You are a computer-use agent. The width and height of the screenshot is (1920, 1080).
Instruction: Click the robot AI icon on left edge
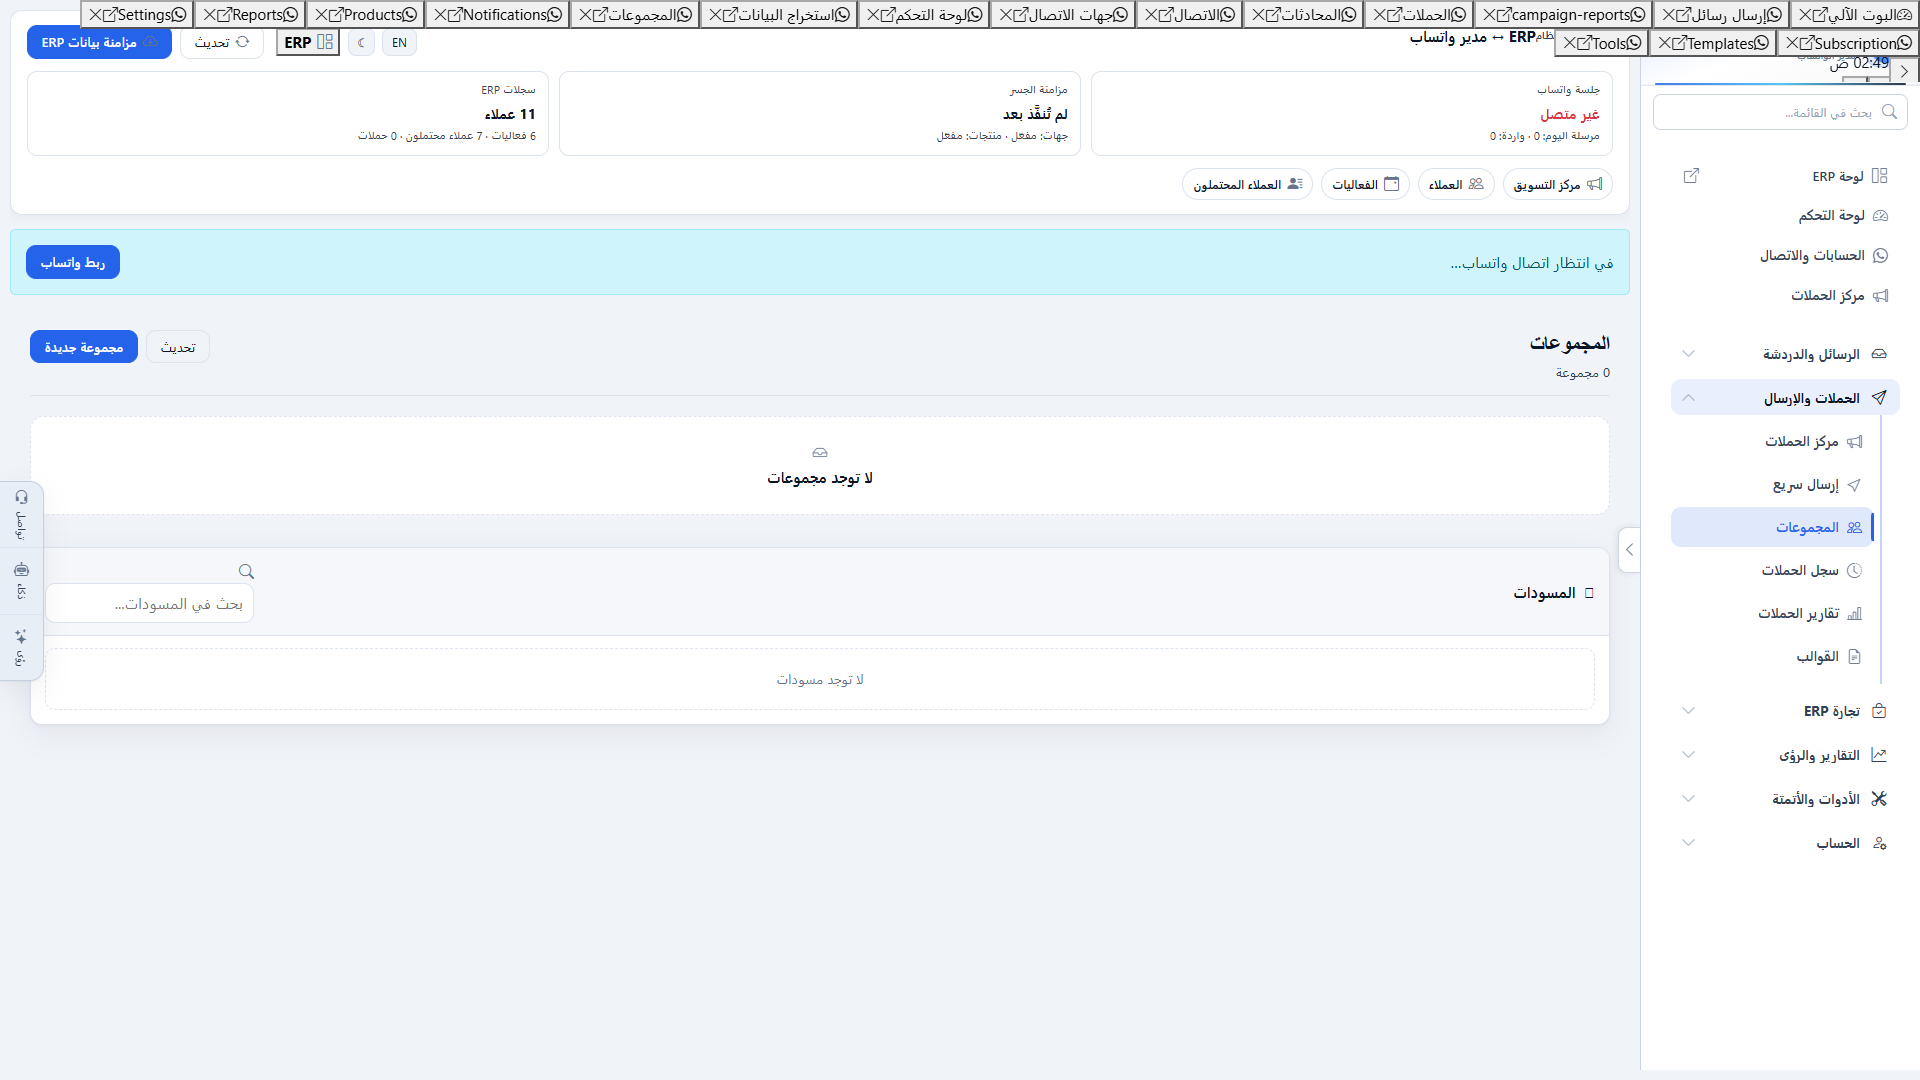[x=21, y=570]
